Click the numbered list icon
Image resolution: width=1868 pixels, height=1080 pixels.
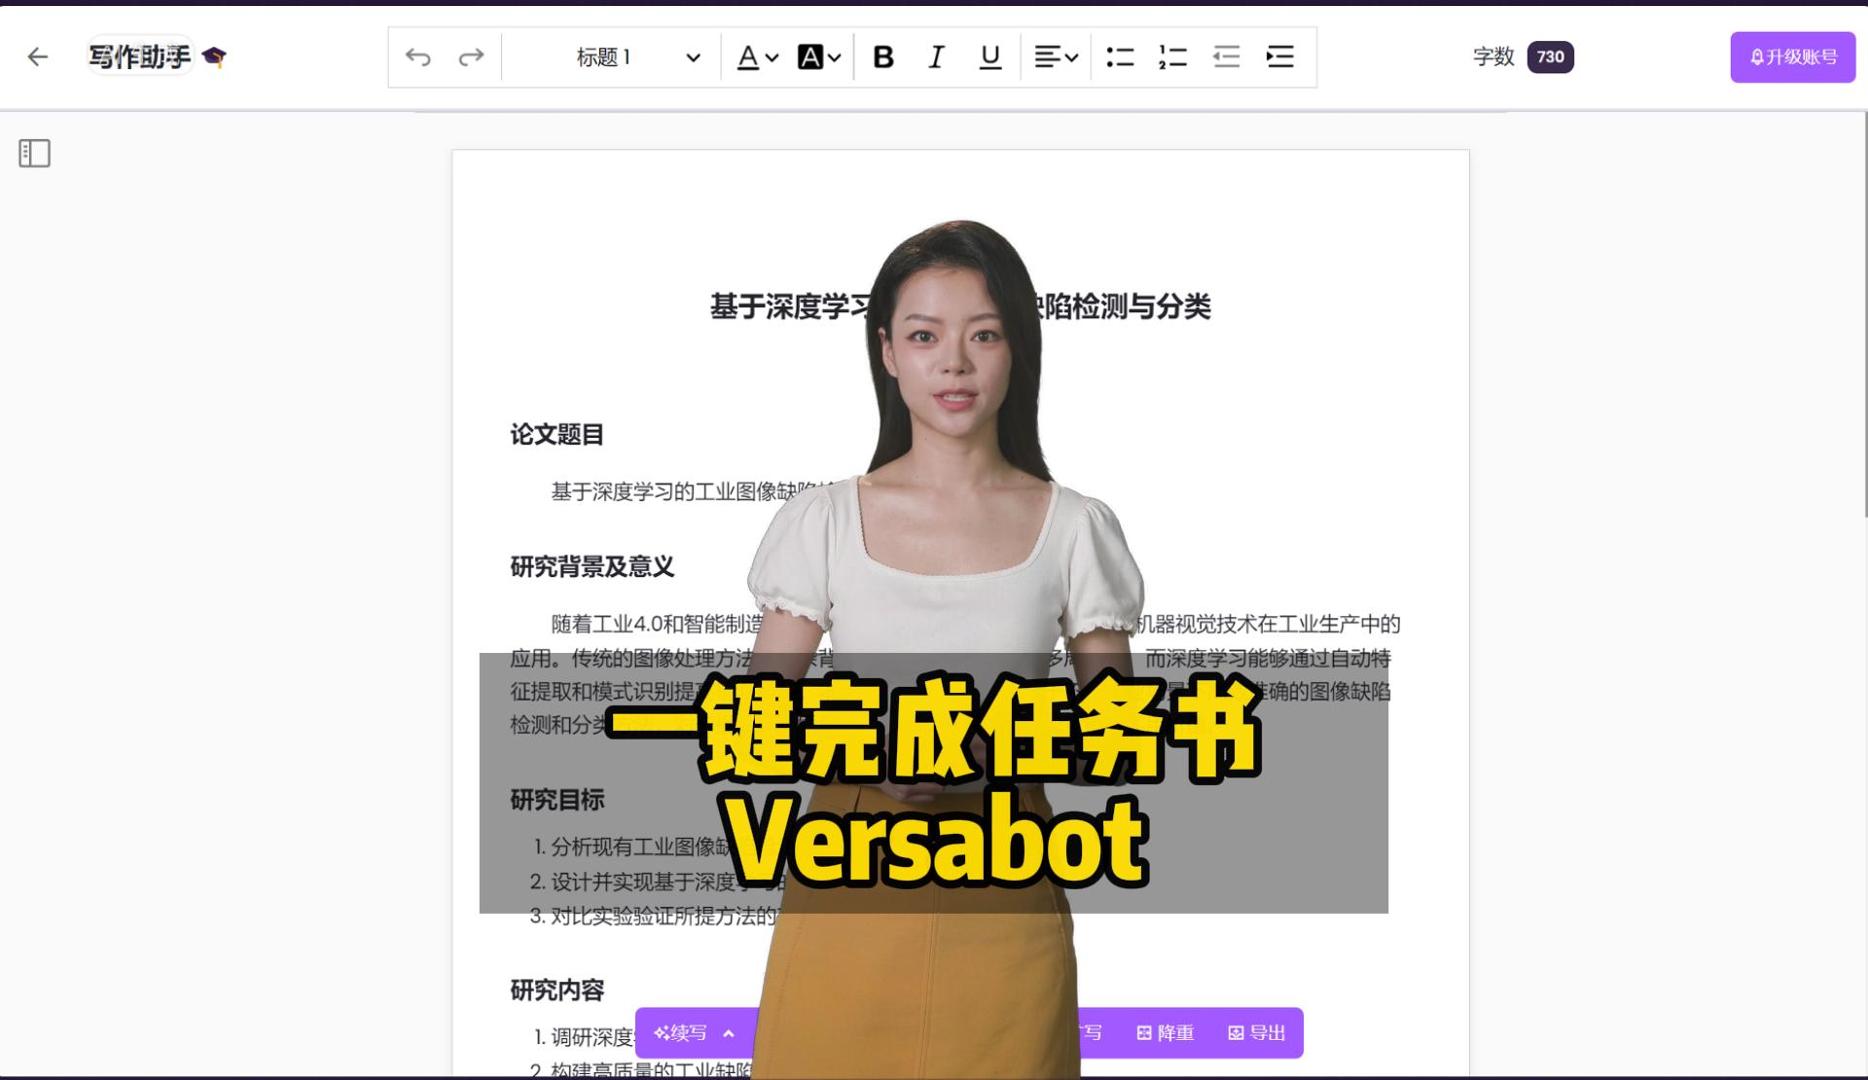[1172, 57]
